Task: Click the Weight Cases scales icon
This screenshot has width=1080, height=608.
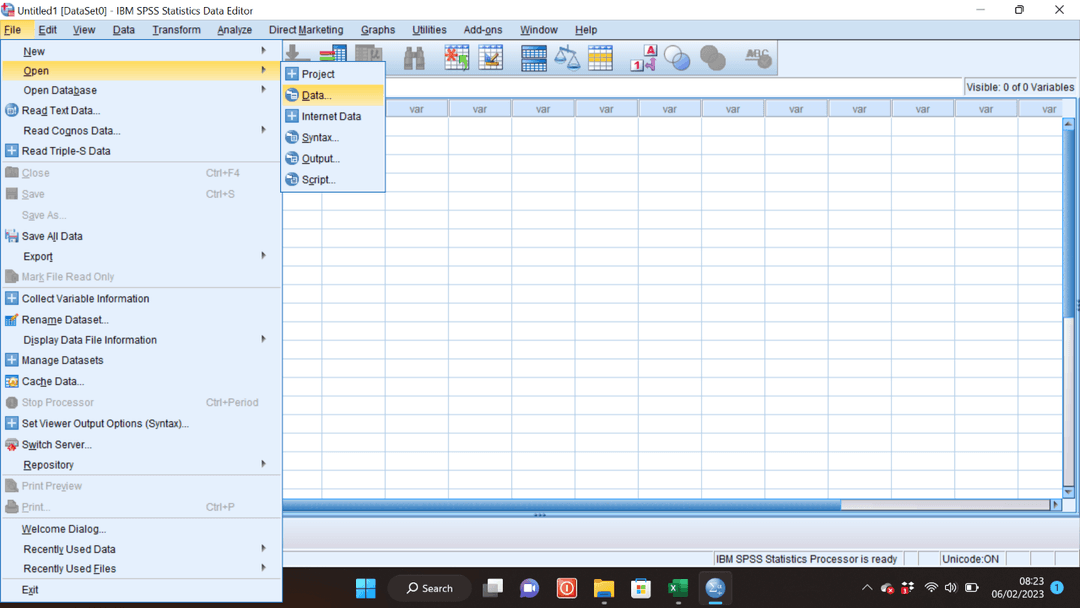Action: [567, 58]
